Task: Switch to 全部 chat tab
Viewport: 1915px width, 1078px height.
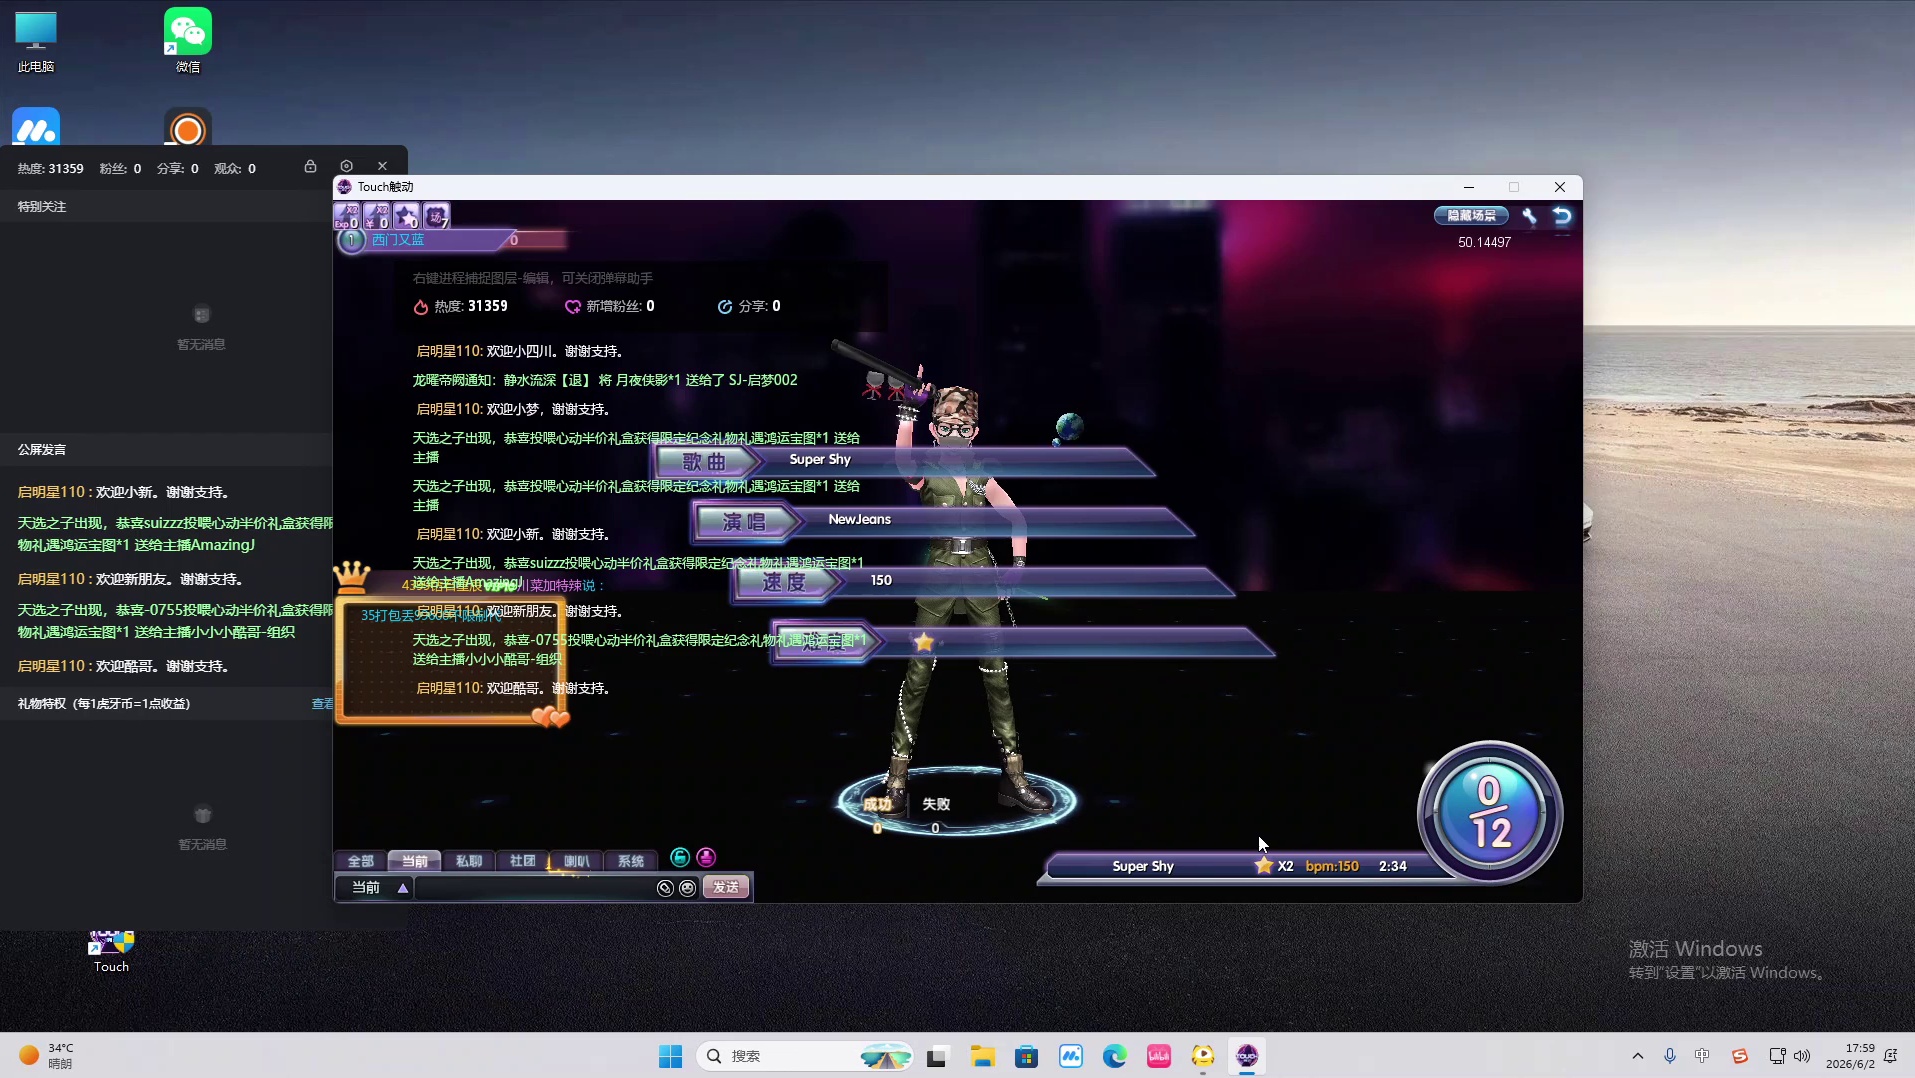Action: 360,861
